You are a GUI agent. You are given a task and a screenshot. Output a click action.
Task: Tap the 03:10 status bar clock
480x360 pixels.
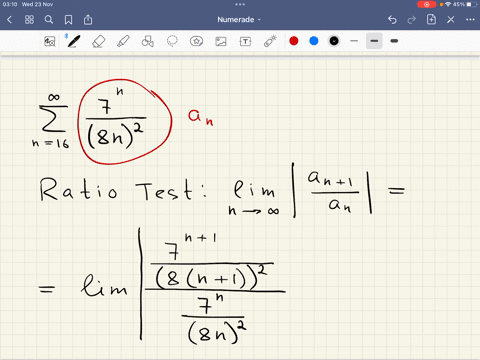click(x=10, y=4)
